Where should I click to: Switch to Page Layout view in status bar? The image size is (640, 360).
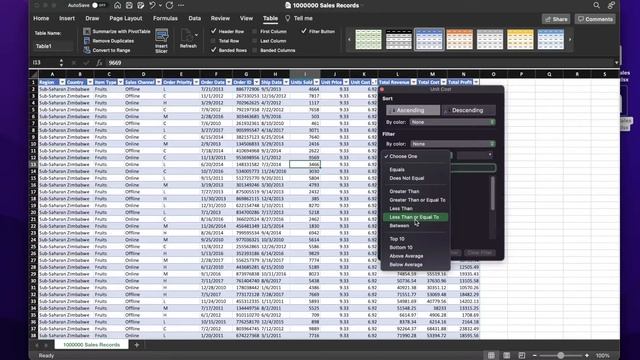point(507,356)
